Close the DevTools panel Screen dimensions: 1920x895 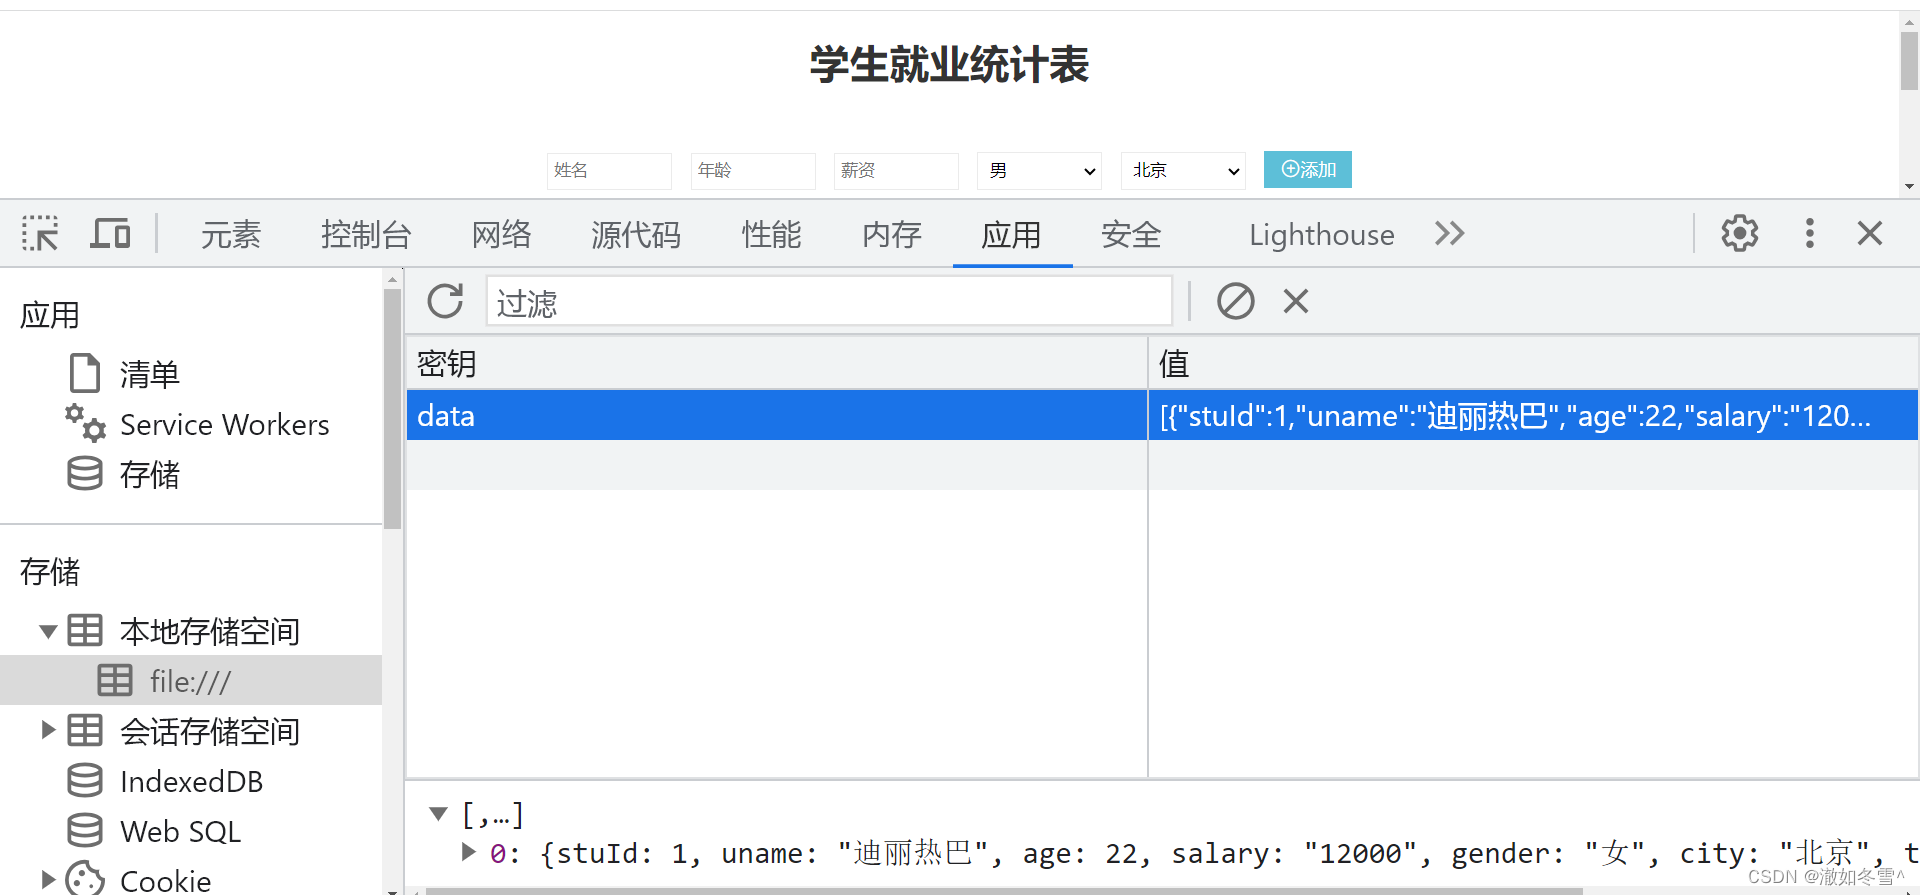click(1869, 234)
